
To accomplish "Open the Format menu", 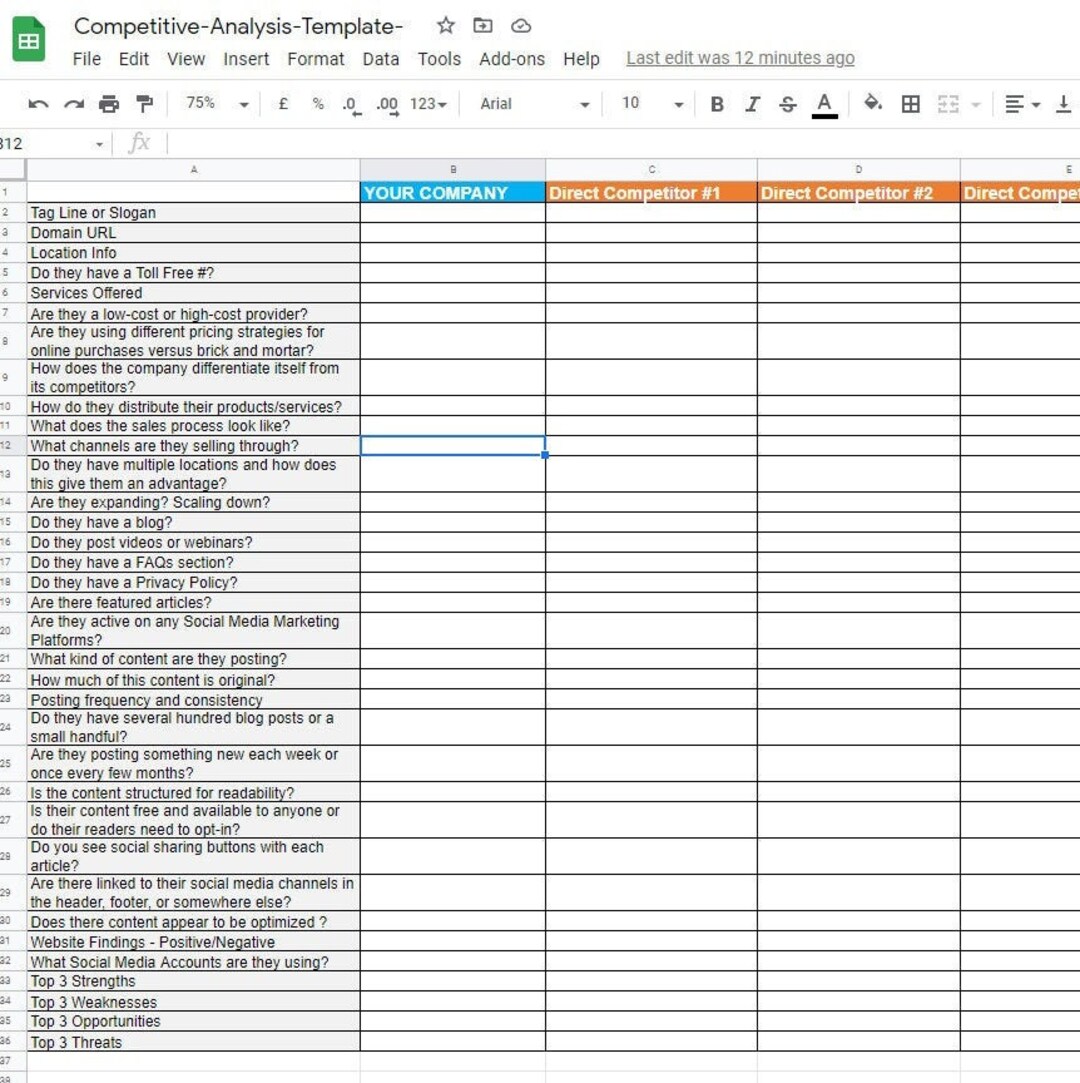I will pyautogui.click(x=316, y=59).
